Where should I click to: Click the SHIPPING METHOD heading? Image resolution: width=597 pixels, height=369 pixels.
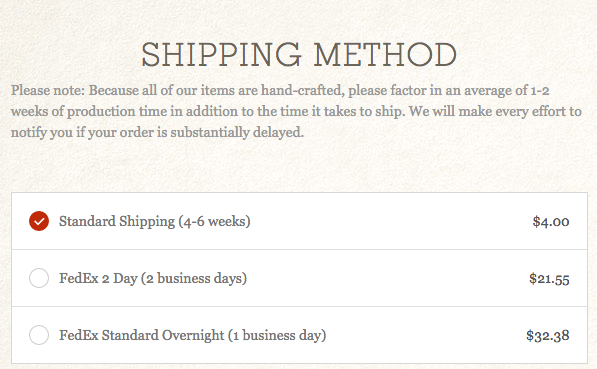pyautogui.click(x=299, y=55)
